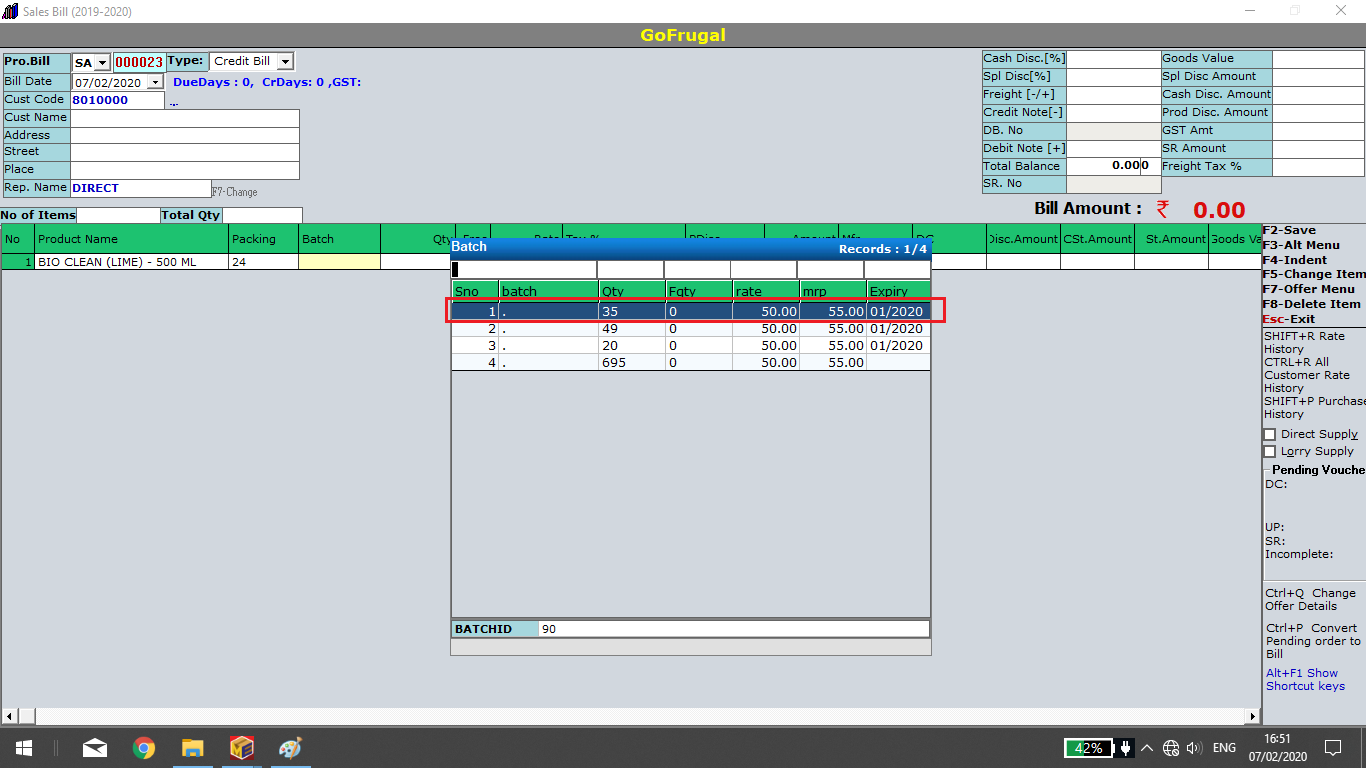Click F7-Change beside Rep. Name
Image resolution: width=1366 pixels, height=768 pixels.
(x=234, y=192)
